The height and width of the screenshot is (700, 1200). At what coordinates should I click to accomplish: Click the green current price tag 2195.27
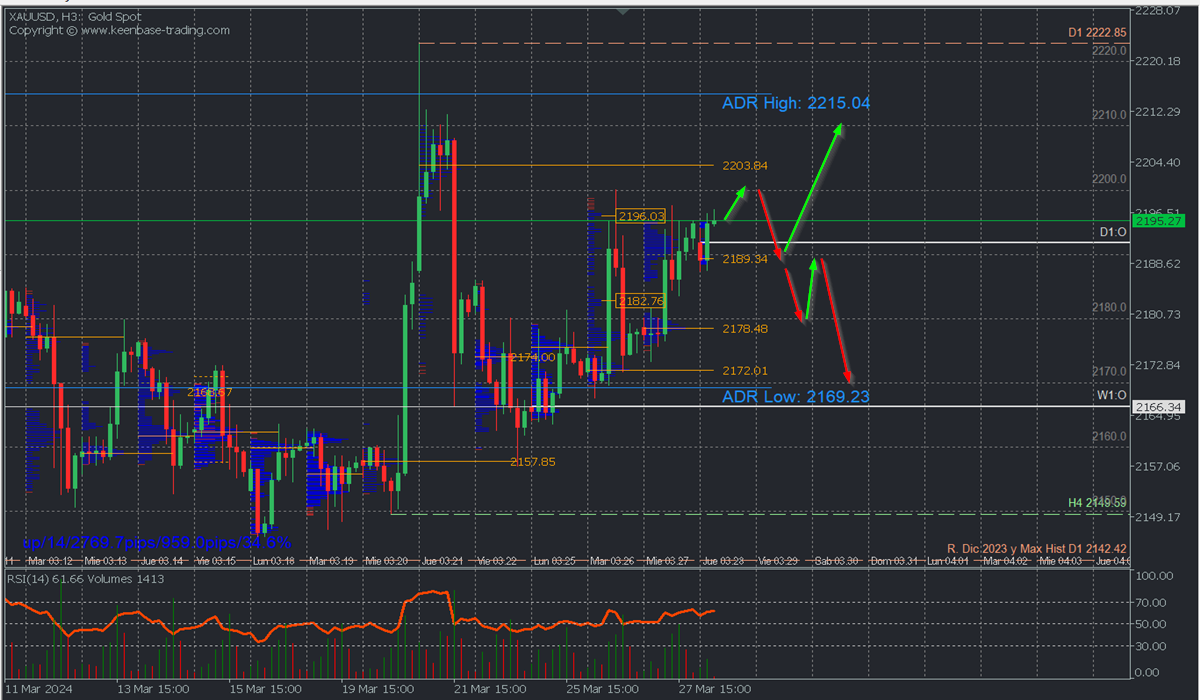(x=1158, y=220)
